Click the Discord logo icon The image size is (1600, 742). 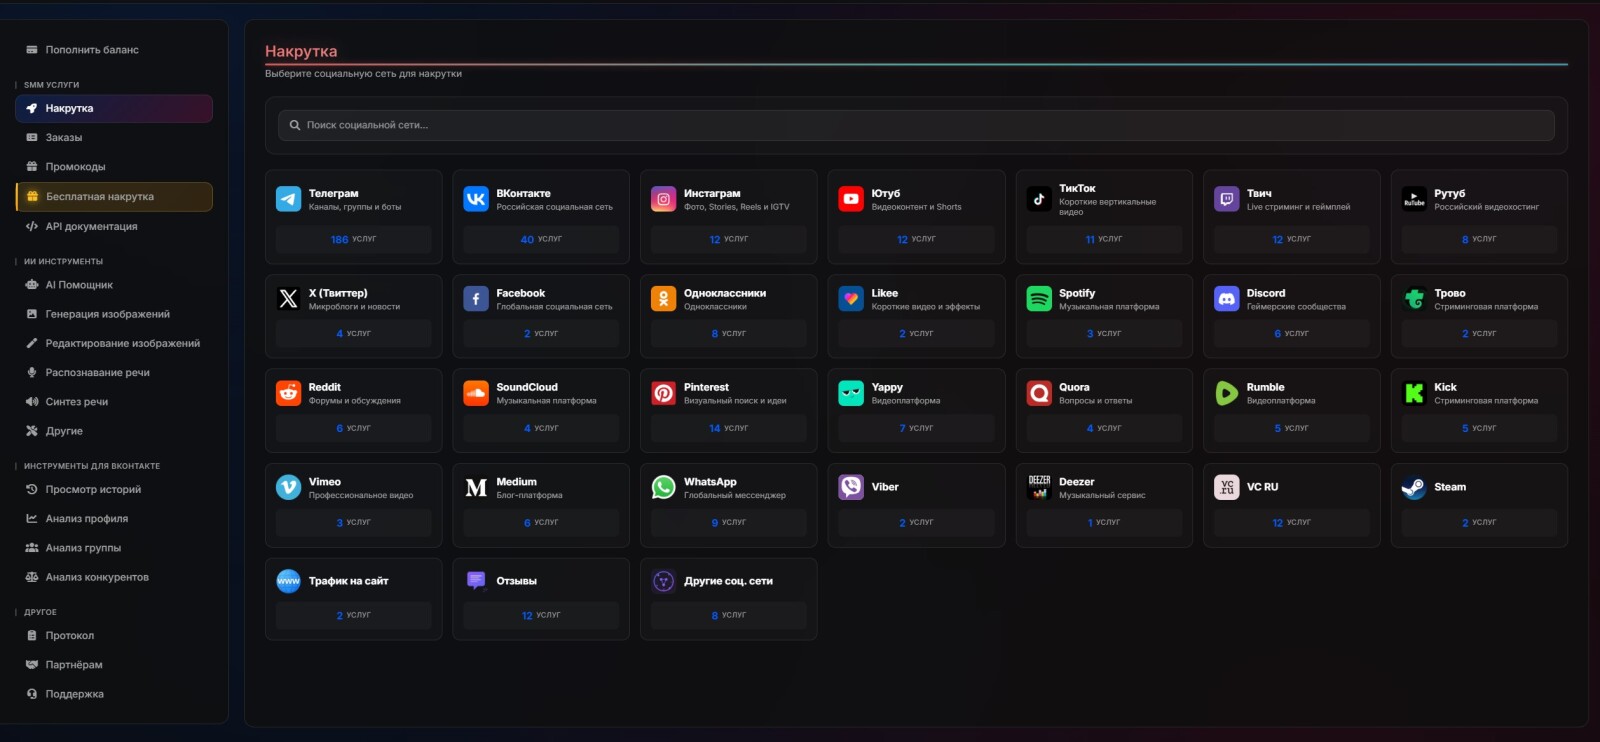pos(1226,298)
